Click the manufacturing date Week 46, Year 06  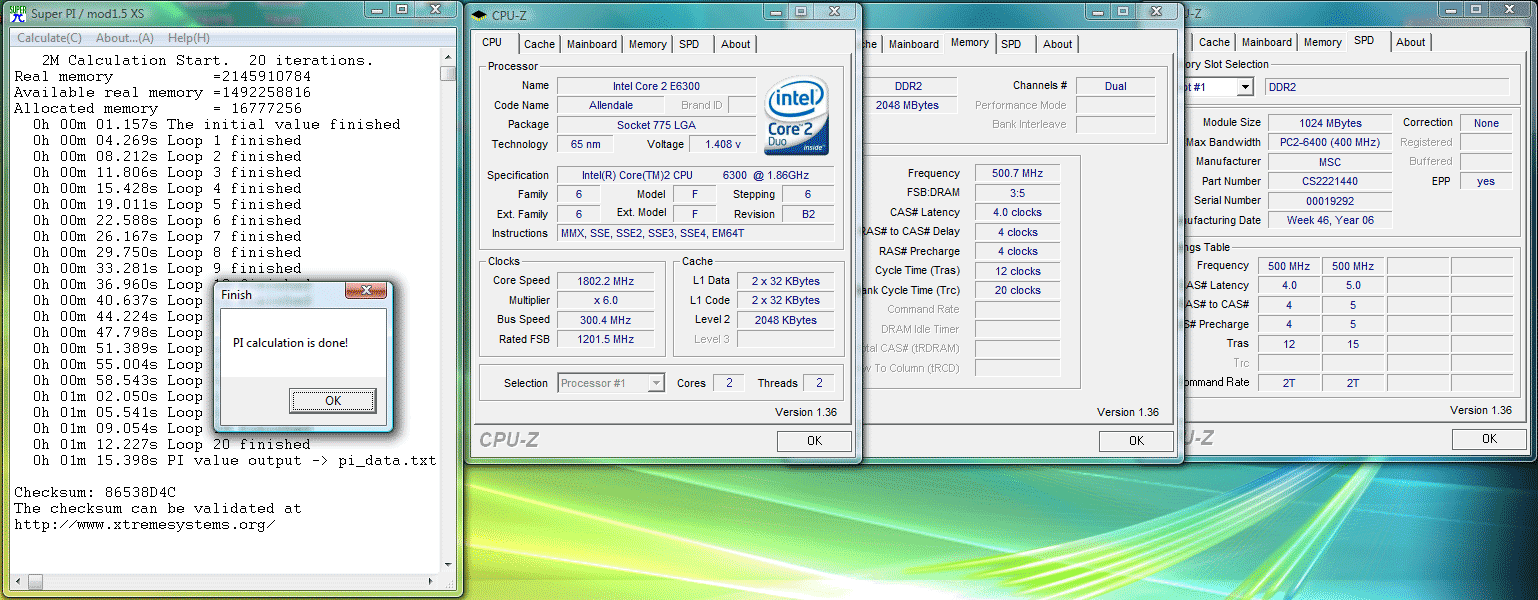point(1330,220)
